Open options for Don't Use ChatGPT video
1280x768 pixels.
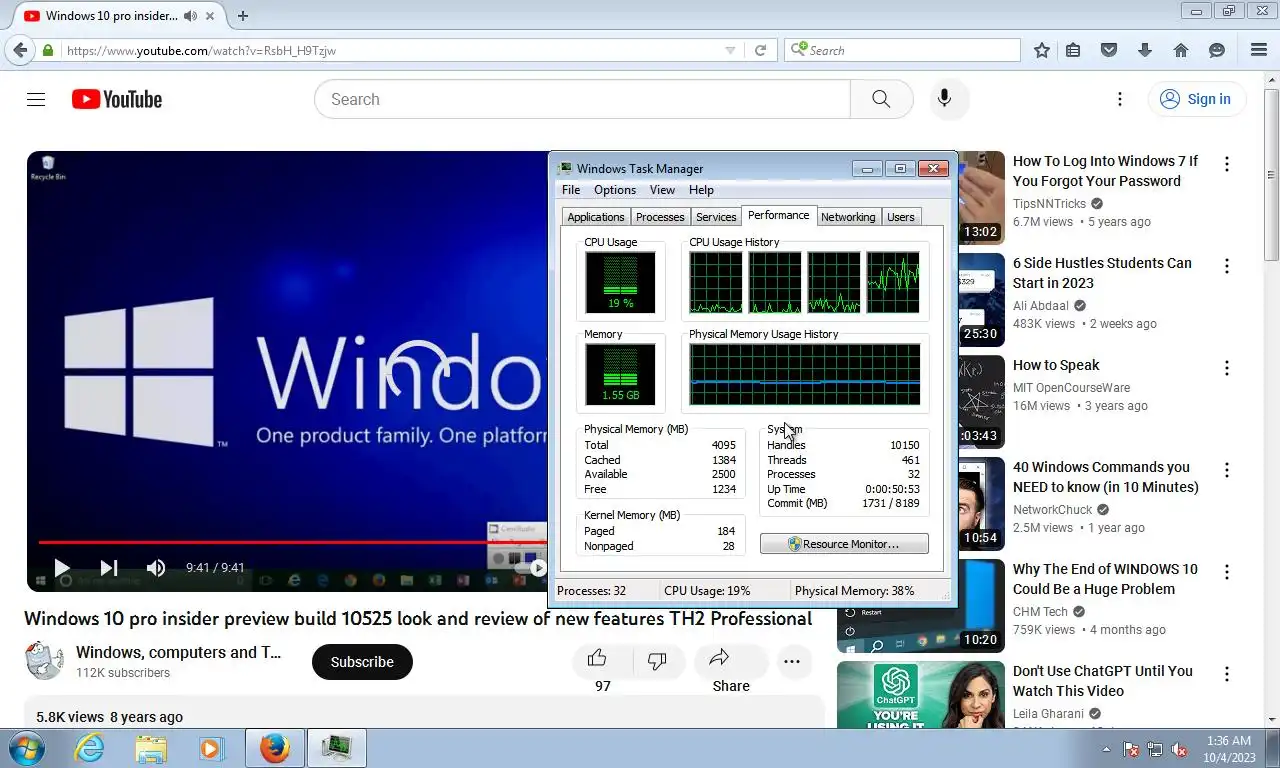coord(1227,674)
